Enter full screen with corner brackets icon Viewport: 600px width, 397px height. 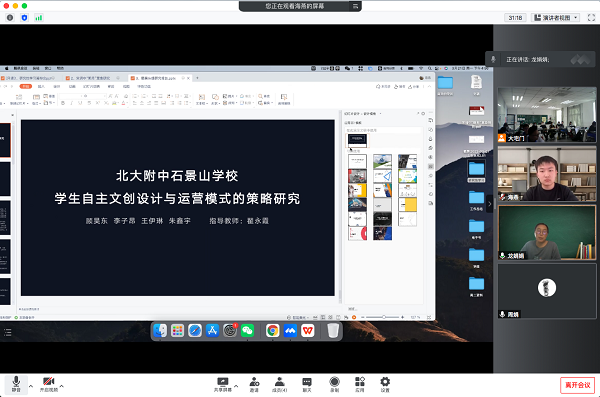point(591,18)
